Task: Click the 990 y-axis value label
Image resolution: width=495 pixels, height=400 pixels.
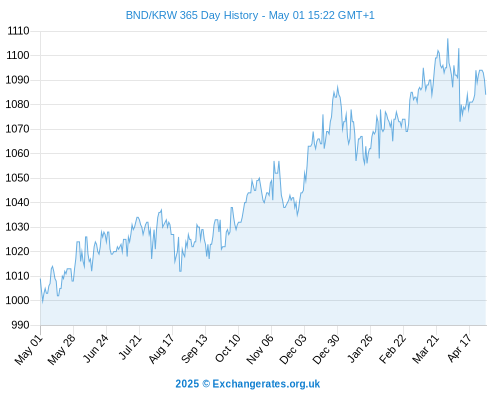Action: click(x=20, y=325)
